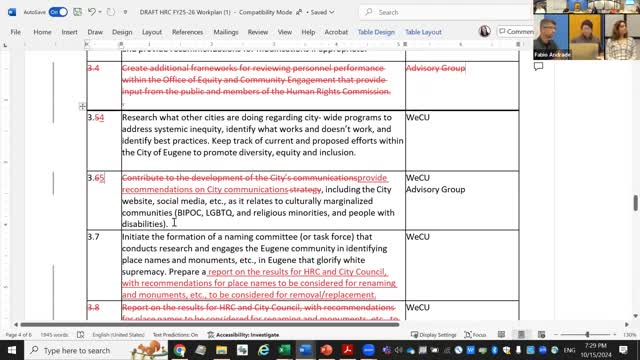Click the comment balloon in margin
This screenshot has width=640, height=360.
tap(538, 67)
